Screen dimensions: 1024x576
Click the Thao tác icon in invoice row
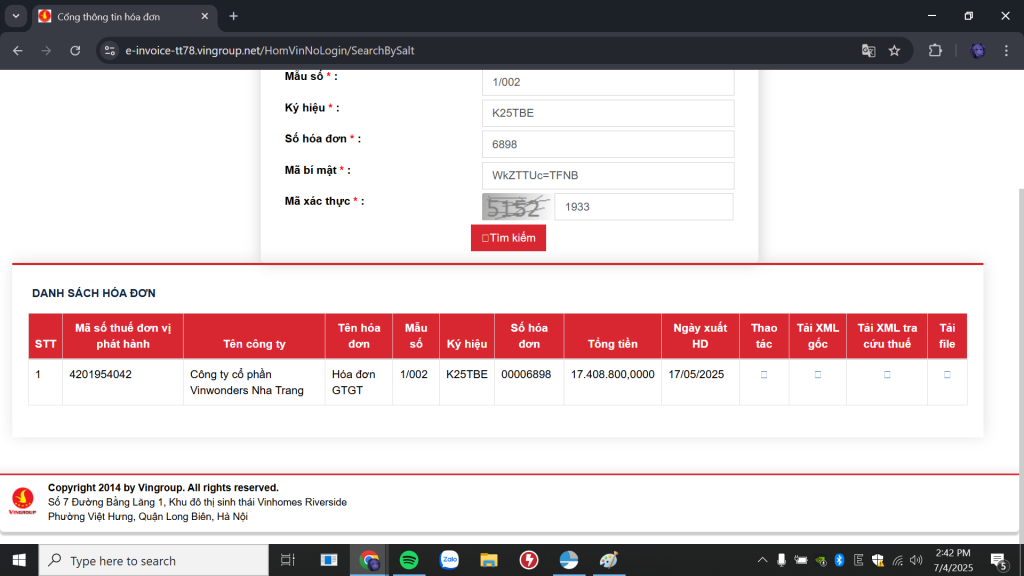[x=763, y=375]
